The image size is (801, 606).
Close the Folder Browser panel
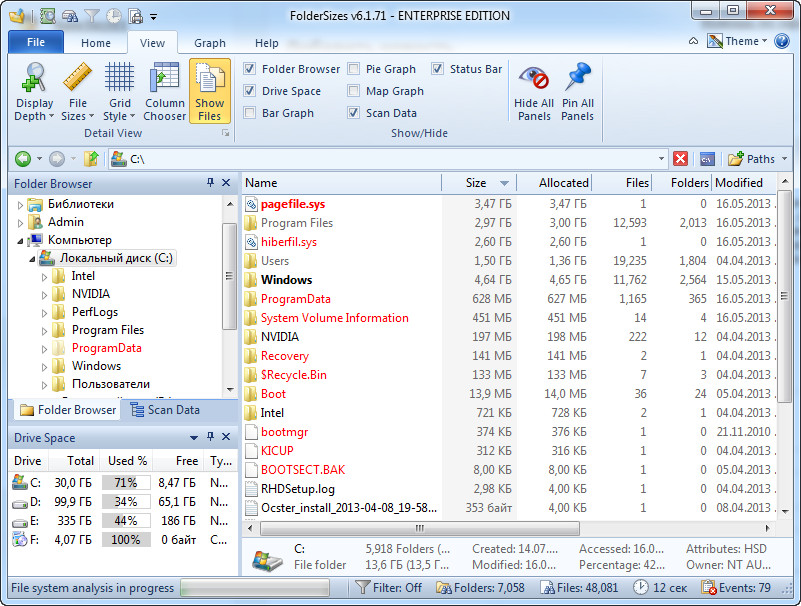click(x=226, y=182)
